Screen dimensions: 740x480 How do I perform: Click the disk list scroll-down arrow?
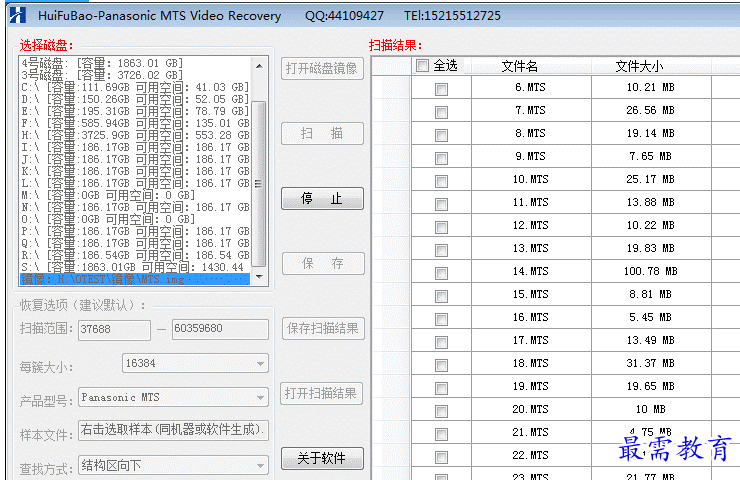pos(259,277)
